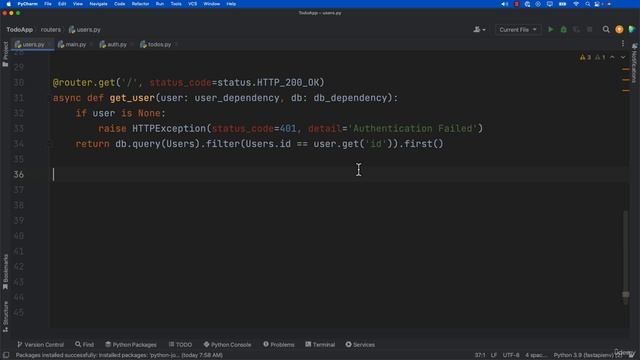Click the JetBrains Toolbox colored icon
The image size is (640, 360).
(x=632, y=29)
